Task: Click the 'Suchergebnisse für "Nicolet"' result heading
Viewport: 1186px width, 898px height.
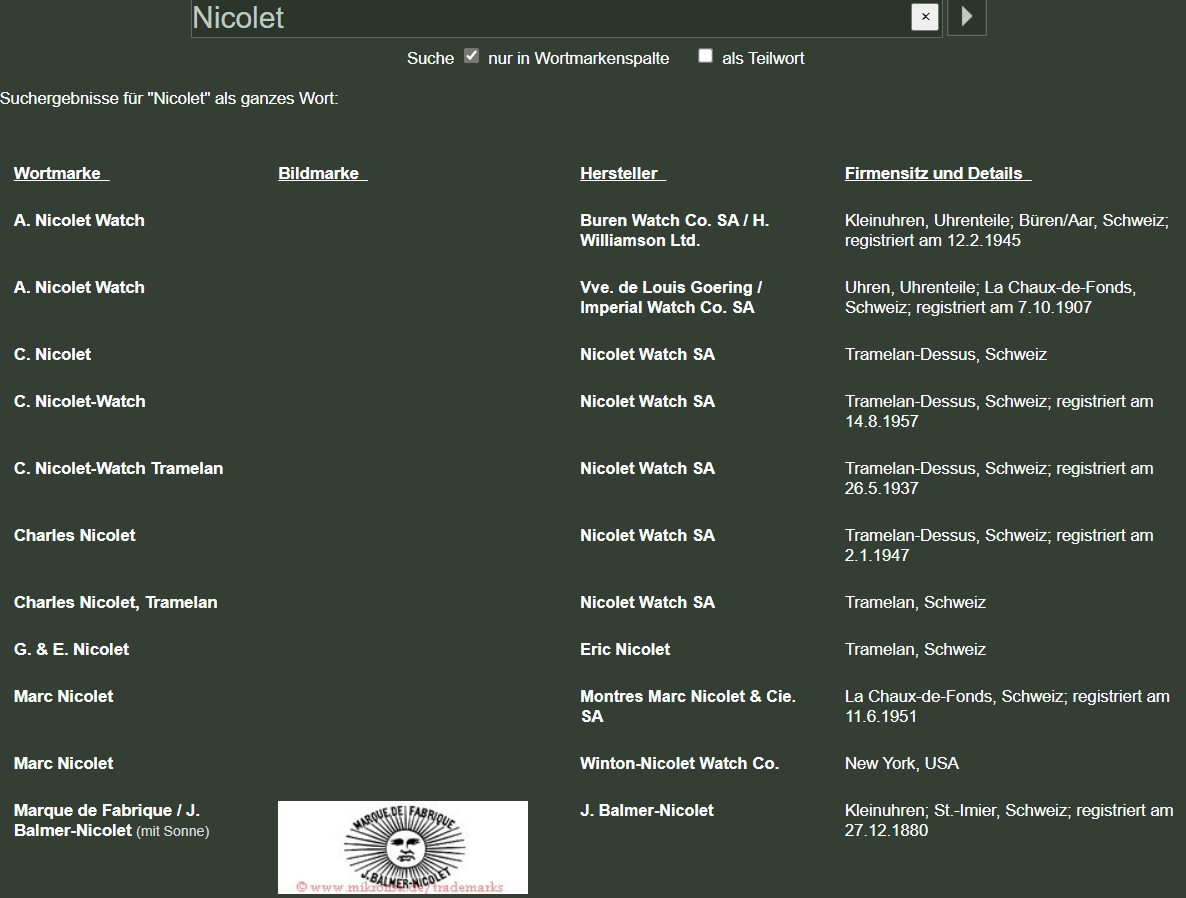Action: click(x=169, y=98)
